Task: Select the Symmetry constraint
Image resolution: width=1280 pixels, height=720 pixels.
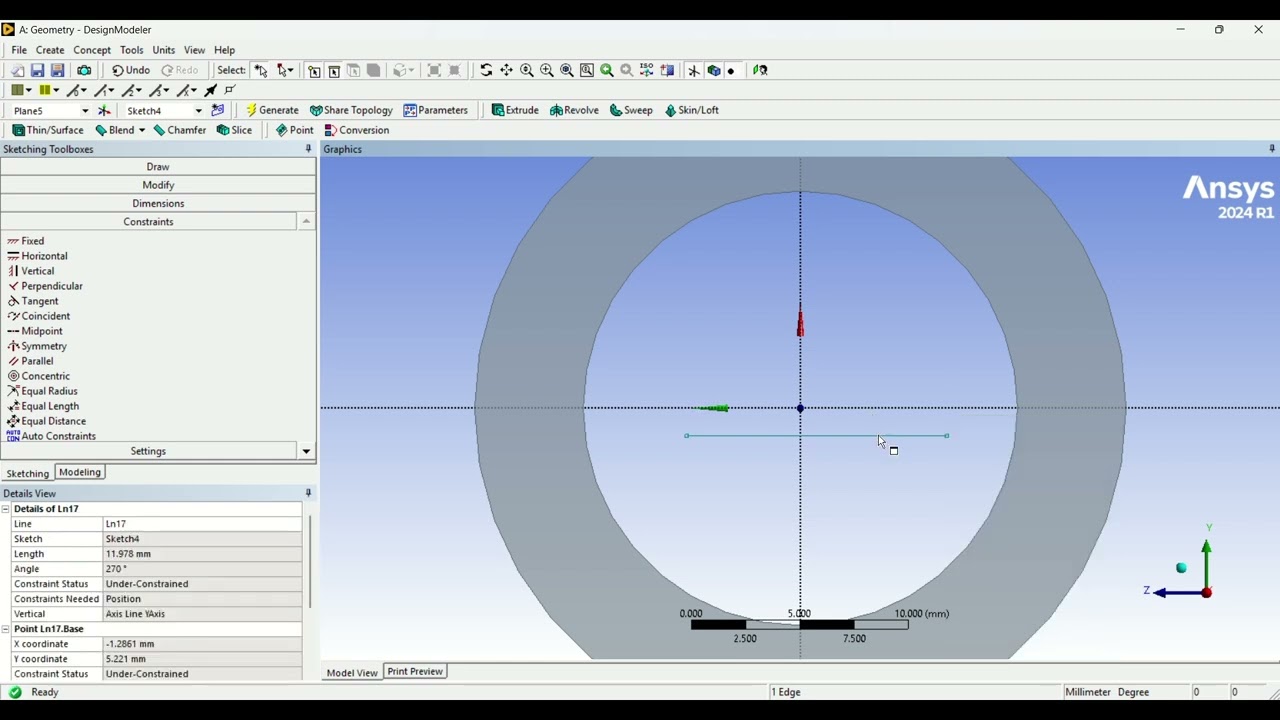Action: click(37, 346)
